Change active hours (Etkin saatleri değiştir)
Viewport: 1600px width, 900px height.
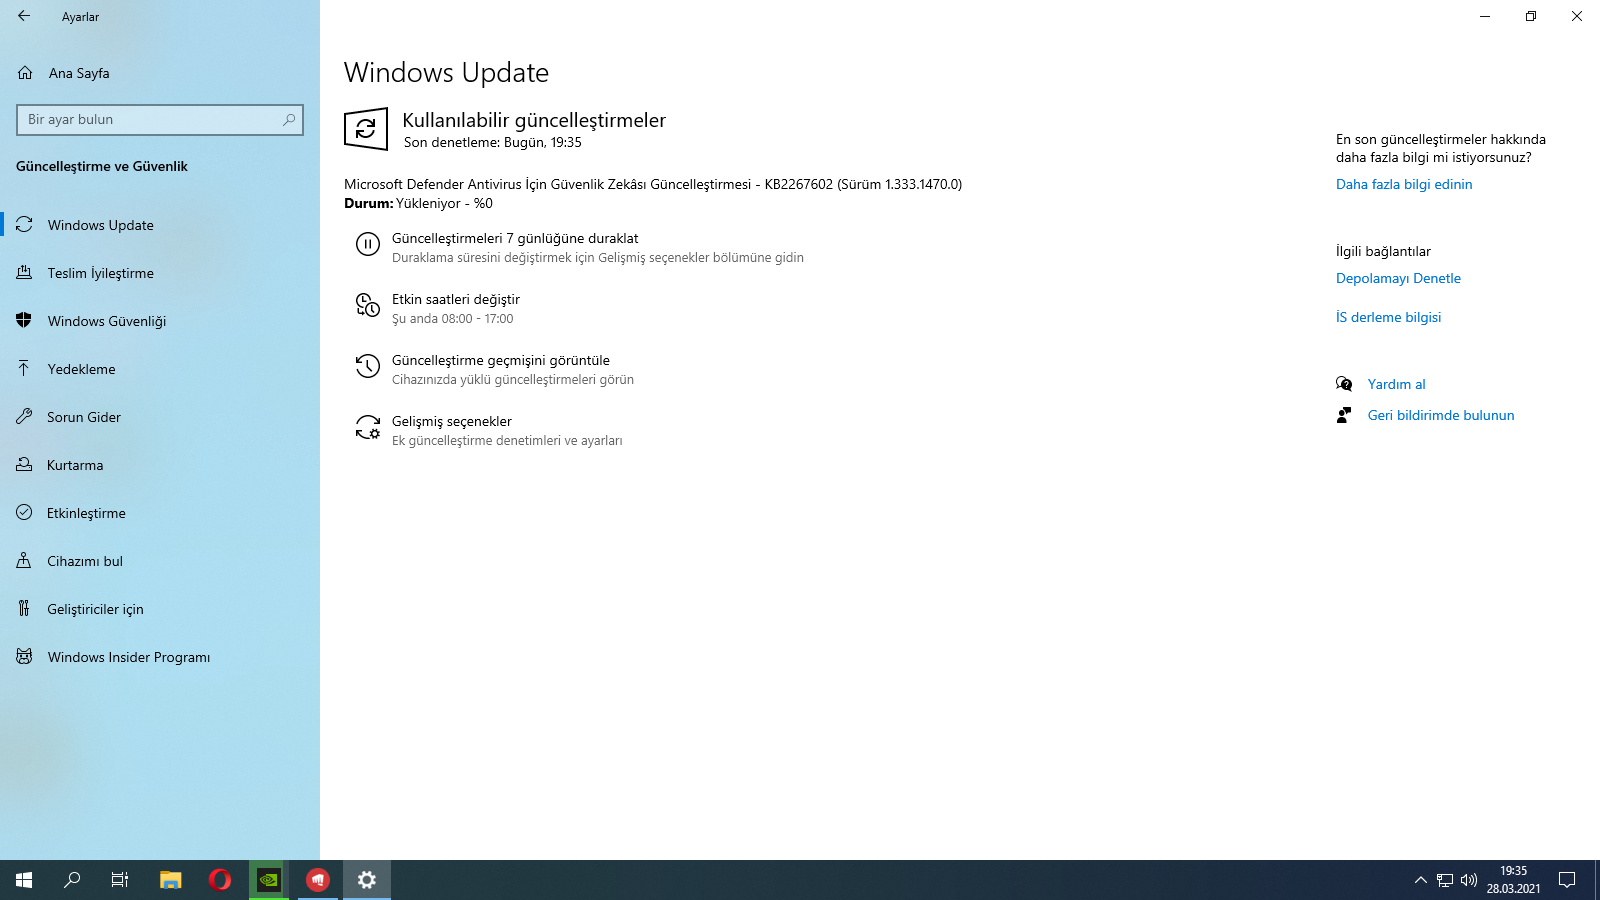(456, 299)
